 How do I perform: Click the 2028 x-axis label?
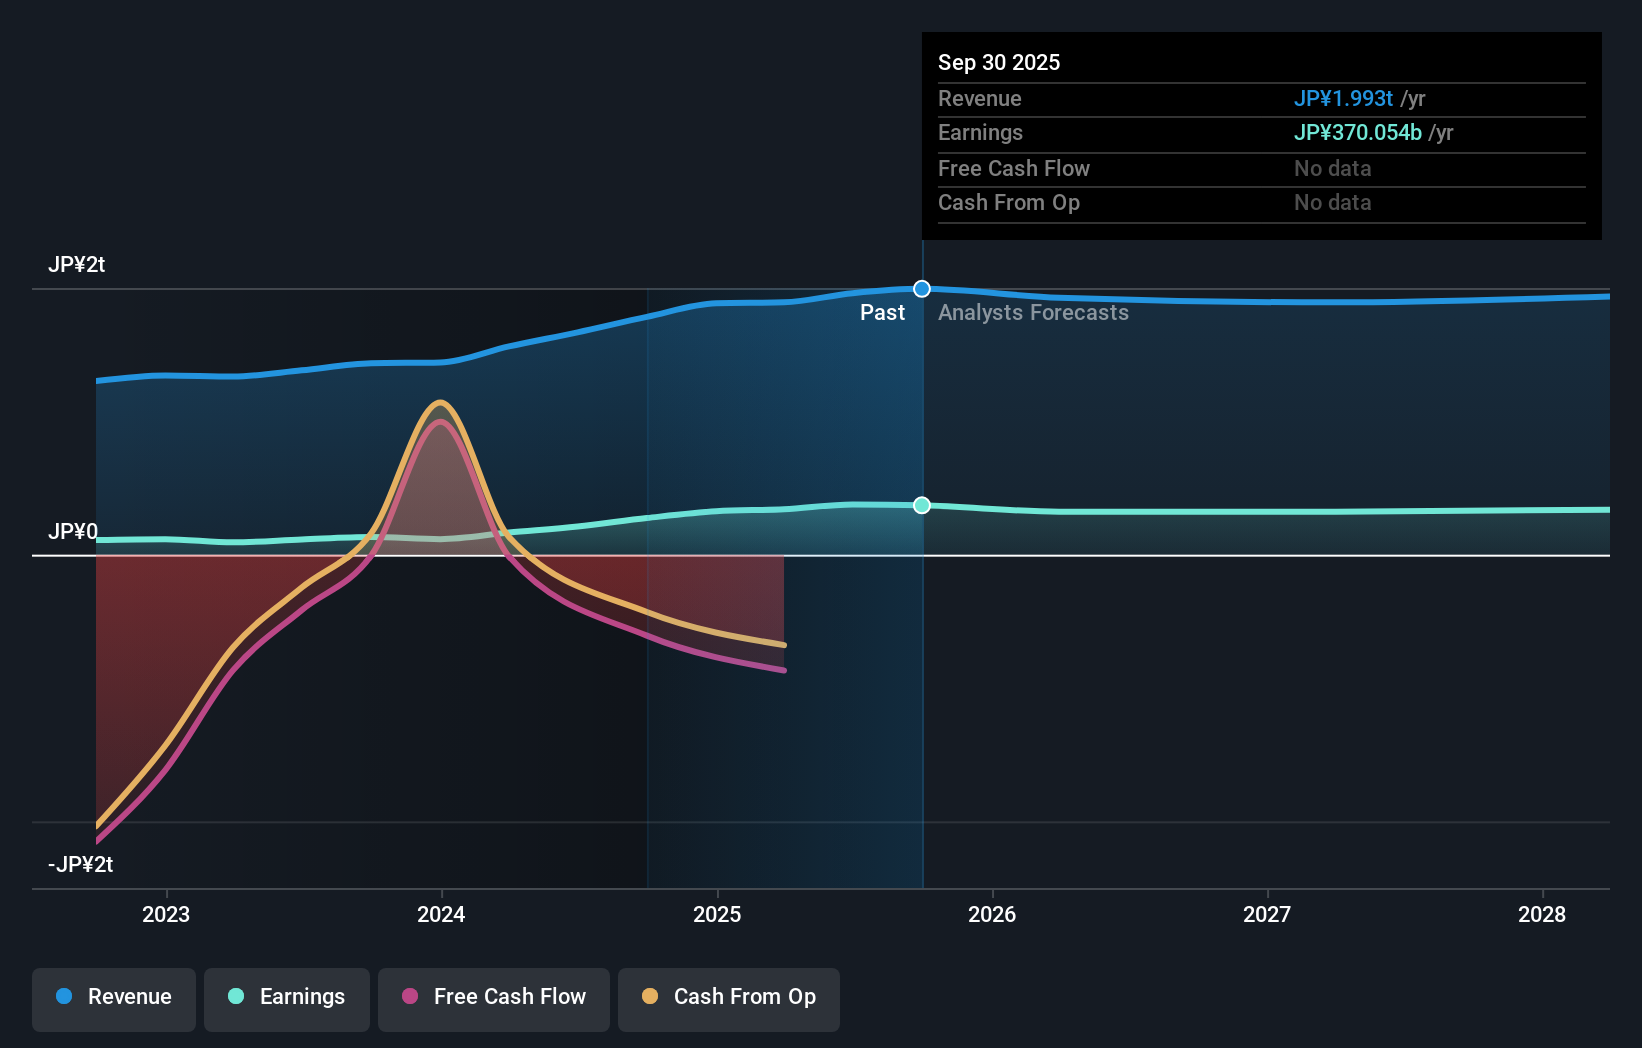coord(1542,914)
